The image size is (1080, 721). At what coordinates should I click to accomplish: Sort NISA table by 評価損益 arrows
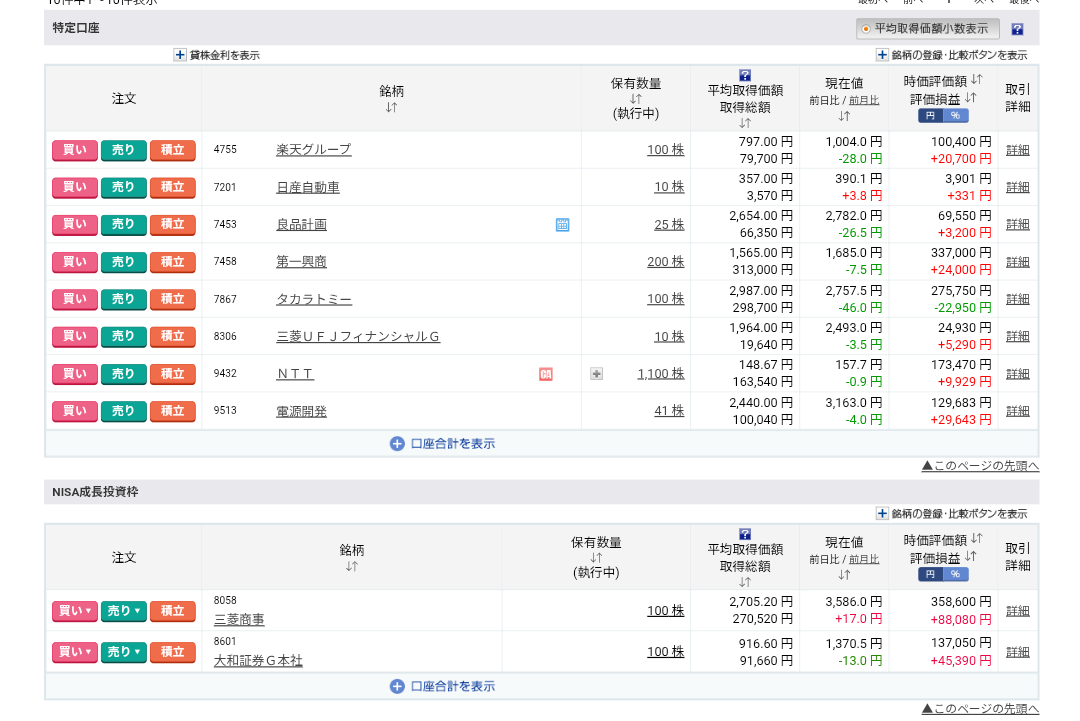click(x=970, y=557)
